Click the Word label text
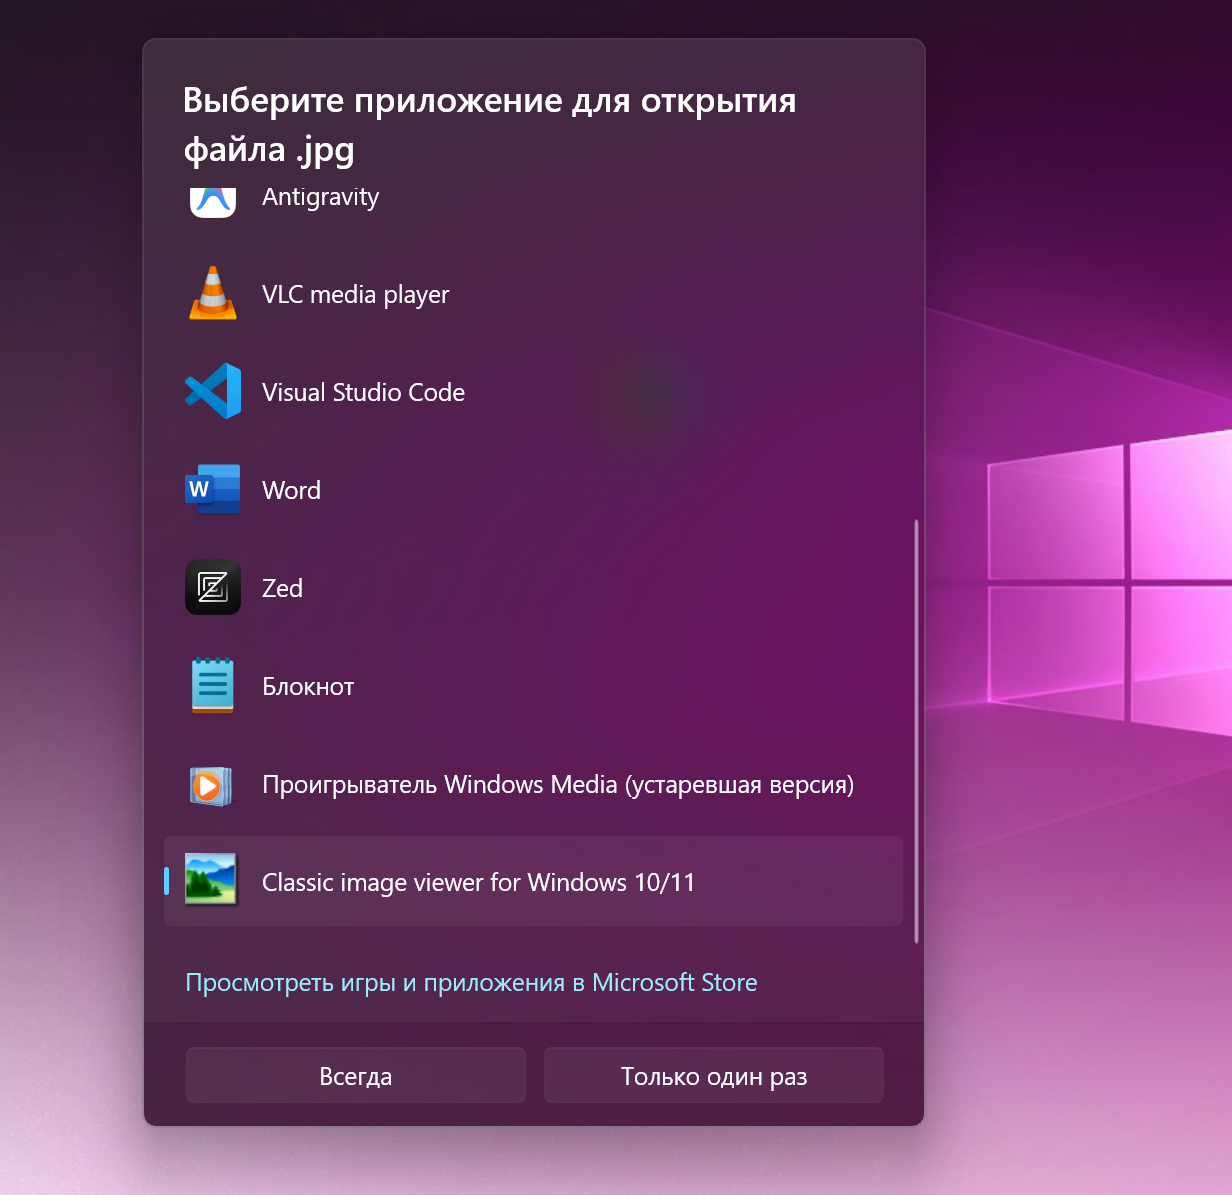Screen dimensions: 1232x1195 click(x=291, y=490)
